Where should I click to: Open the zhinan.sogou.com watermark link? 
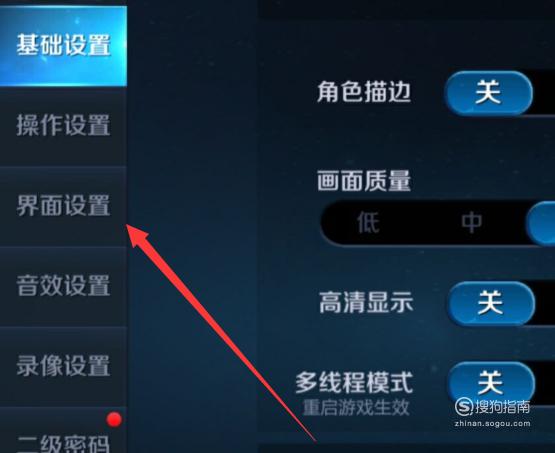(492, 424)
